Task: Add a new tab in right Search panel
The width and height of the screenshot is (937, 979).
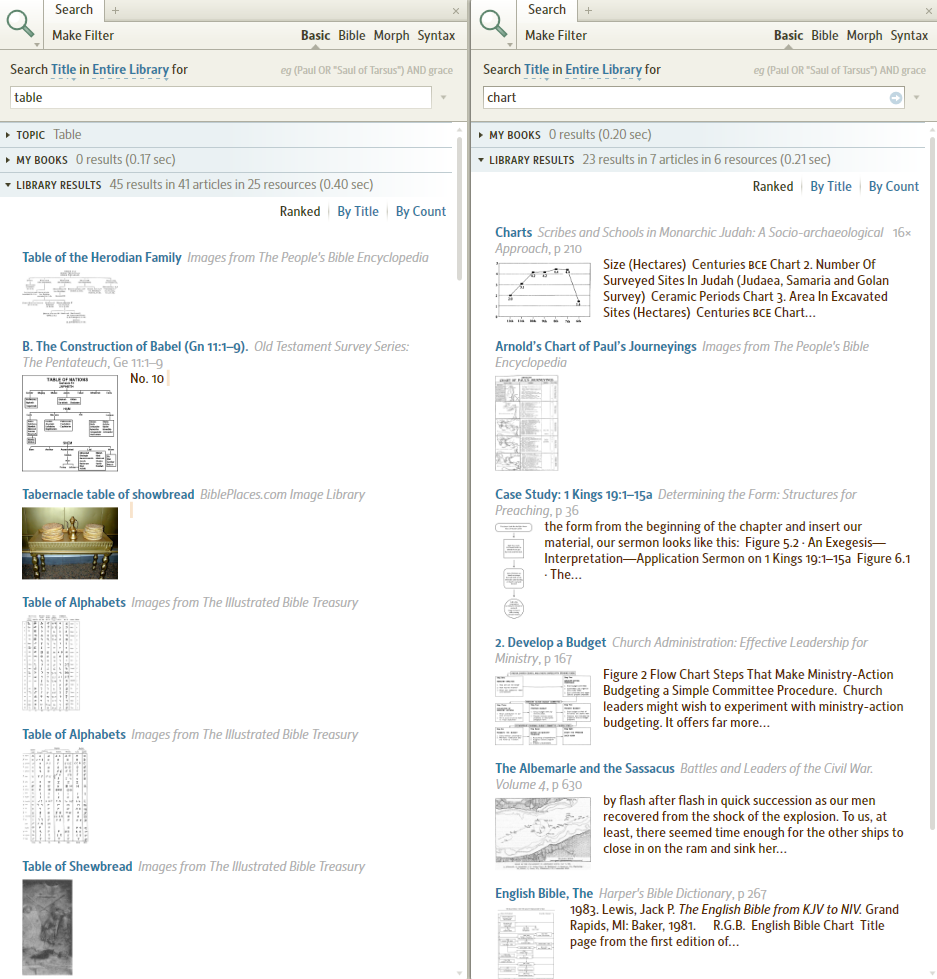Action: click(589, 10)
